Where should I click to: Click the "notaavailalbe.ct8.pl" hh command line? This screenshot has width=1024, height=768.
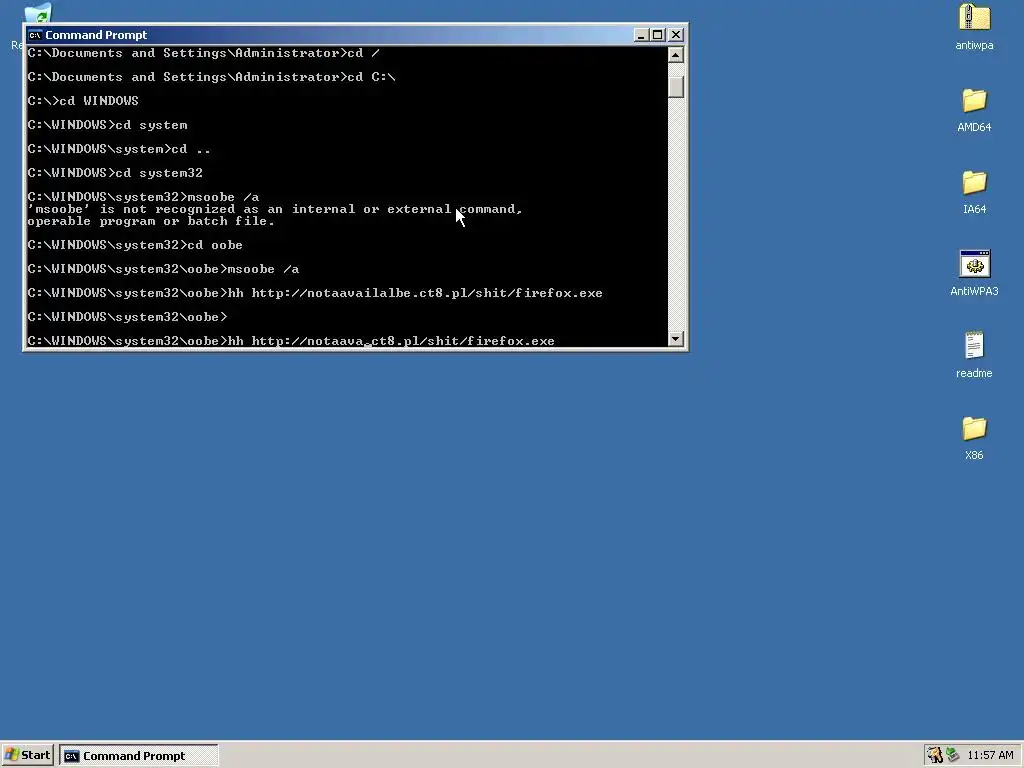coord(315,293)
